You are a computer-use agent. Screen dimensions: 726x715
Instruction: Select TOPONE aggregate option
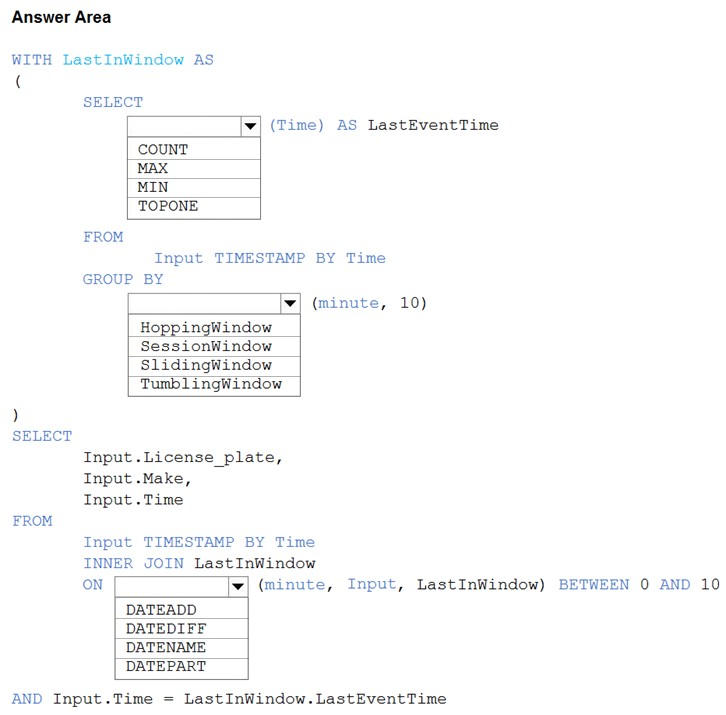(194, 207)
